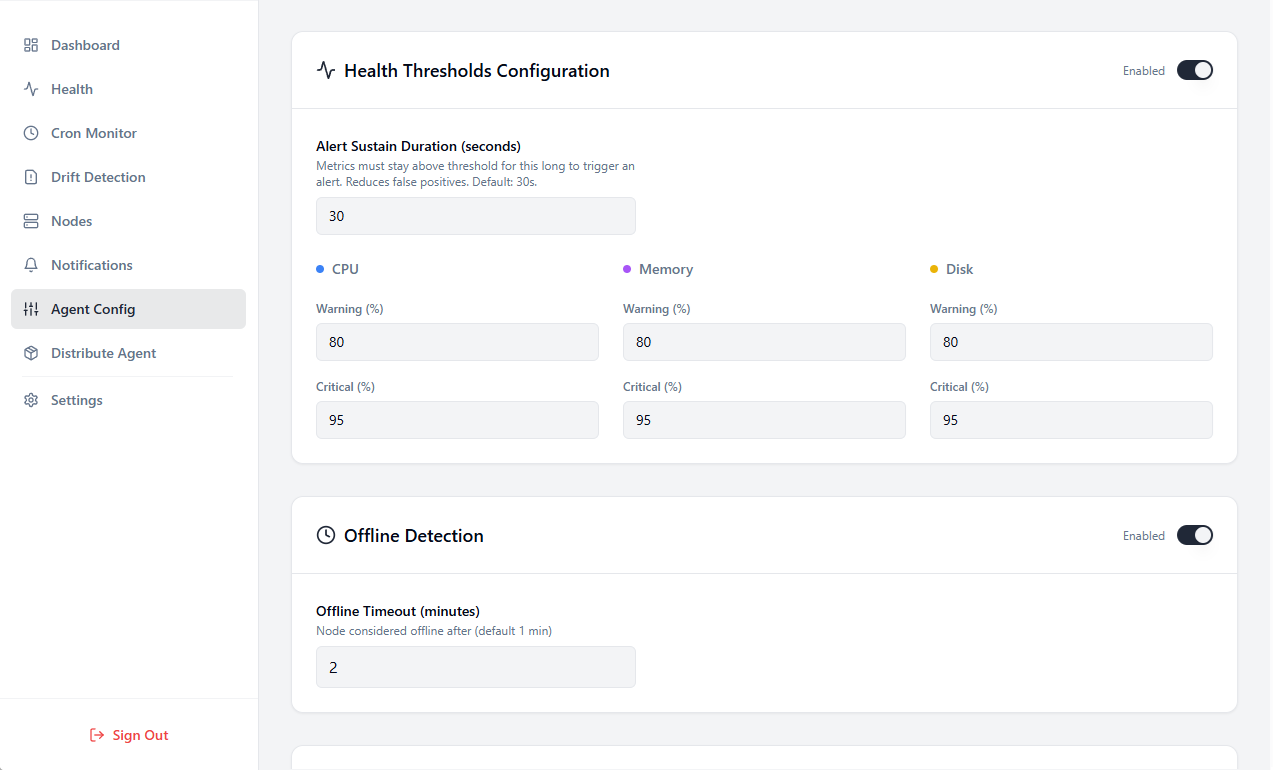
Task: Click the Notifications bell icon
Action: pos(31,265)
